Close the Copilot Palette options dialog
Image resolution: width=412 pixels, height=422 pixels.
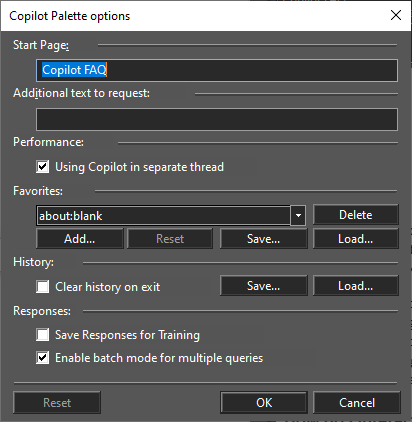click(x=396, y=15)
